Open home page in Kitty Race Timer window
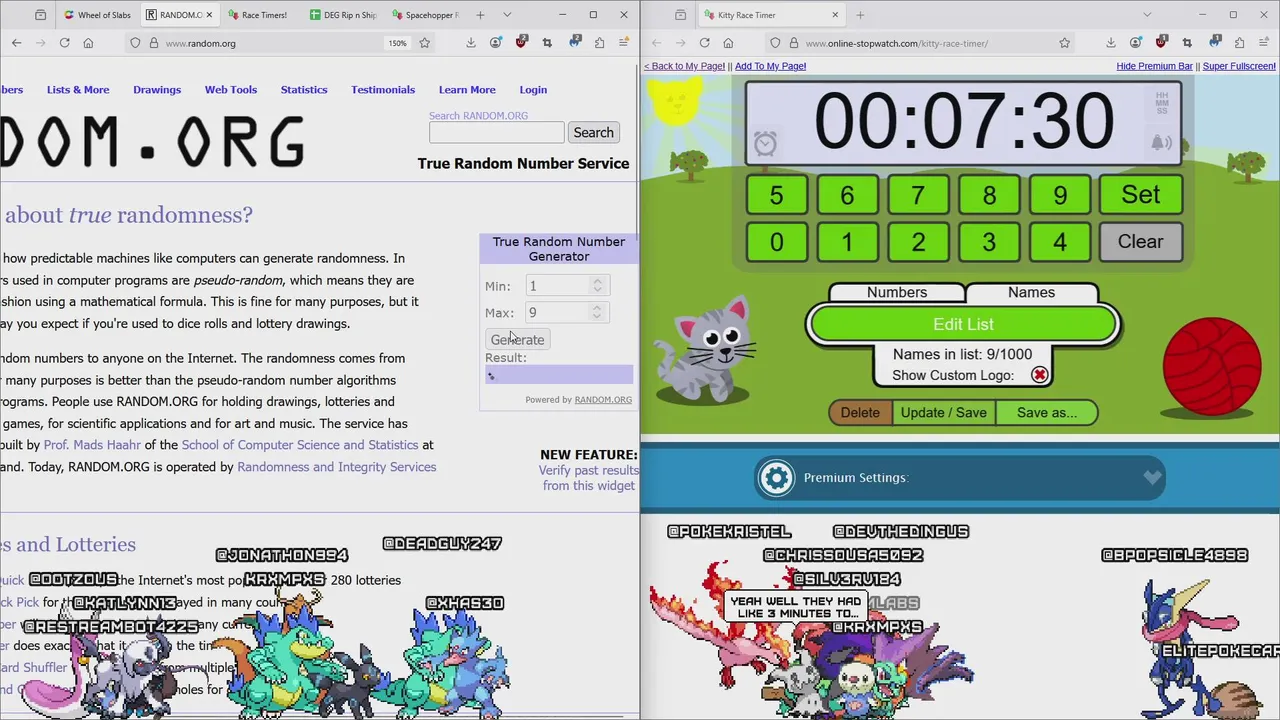 728,43
